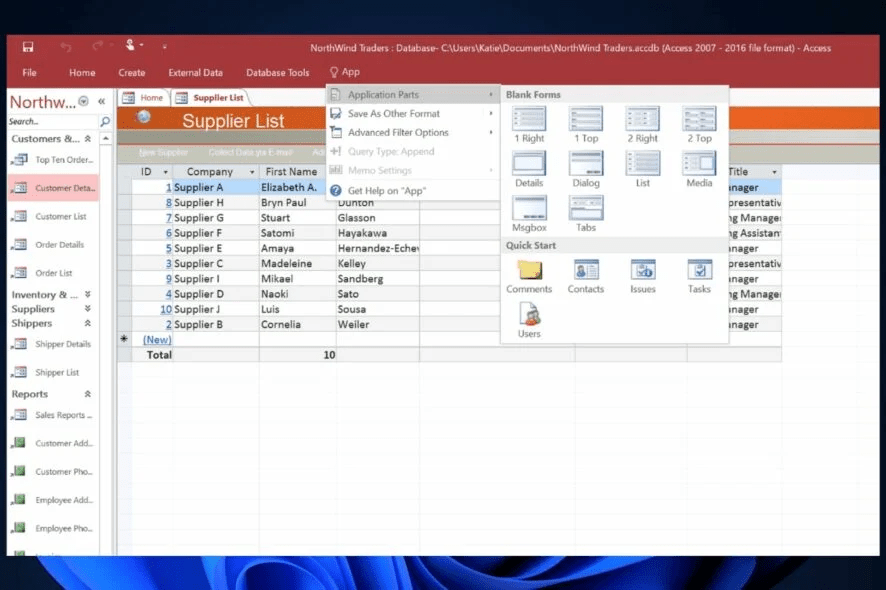
Task: Expand the Inventory navigation group
Action: tap(88, 295)
